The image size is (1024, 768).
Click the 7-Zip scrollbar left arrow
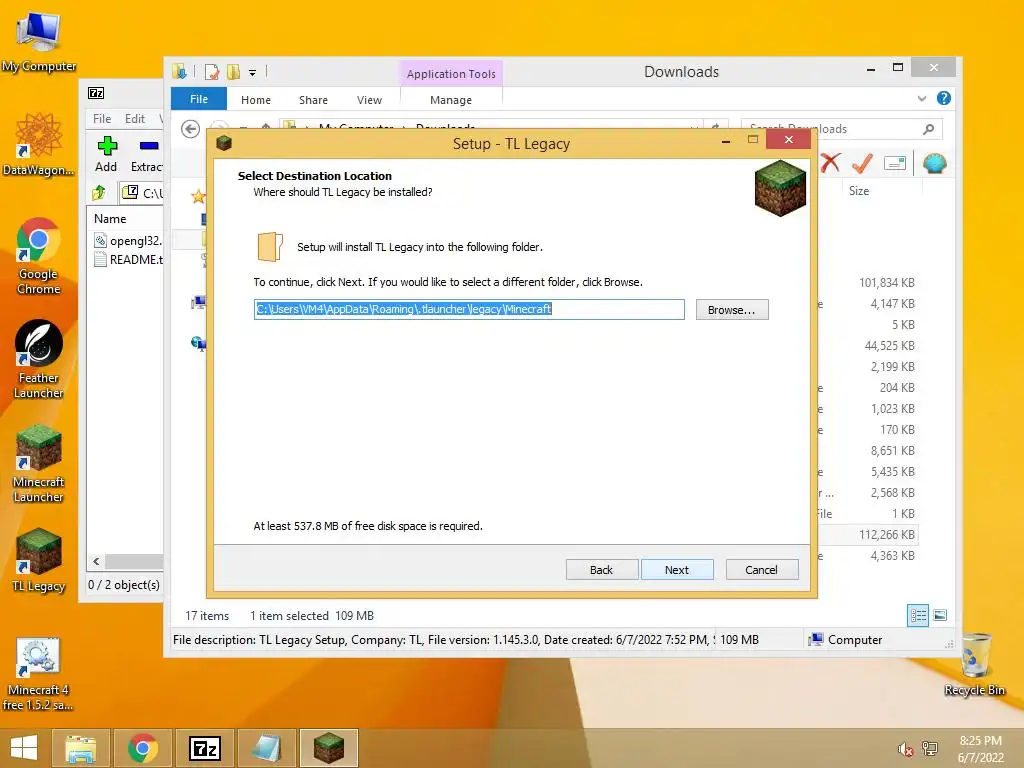pos(96,561)
